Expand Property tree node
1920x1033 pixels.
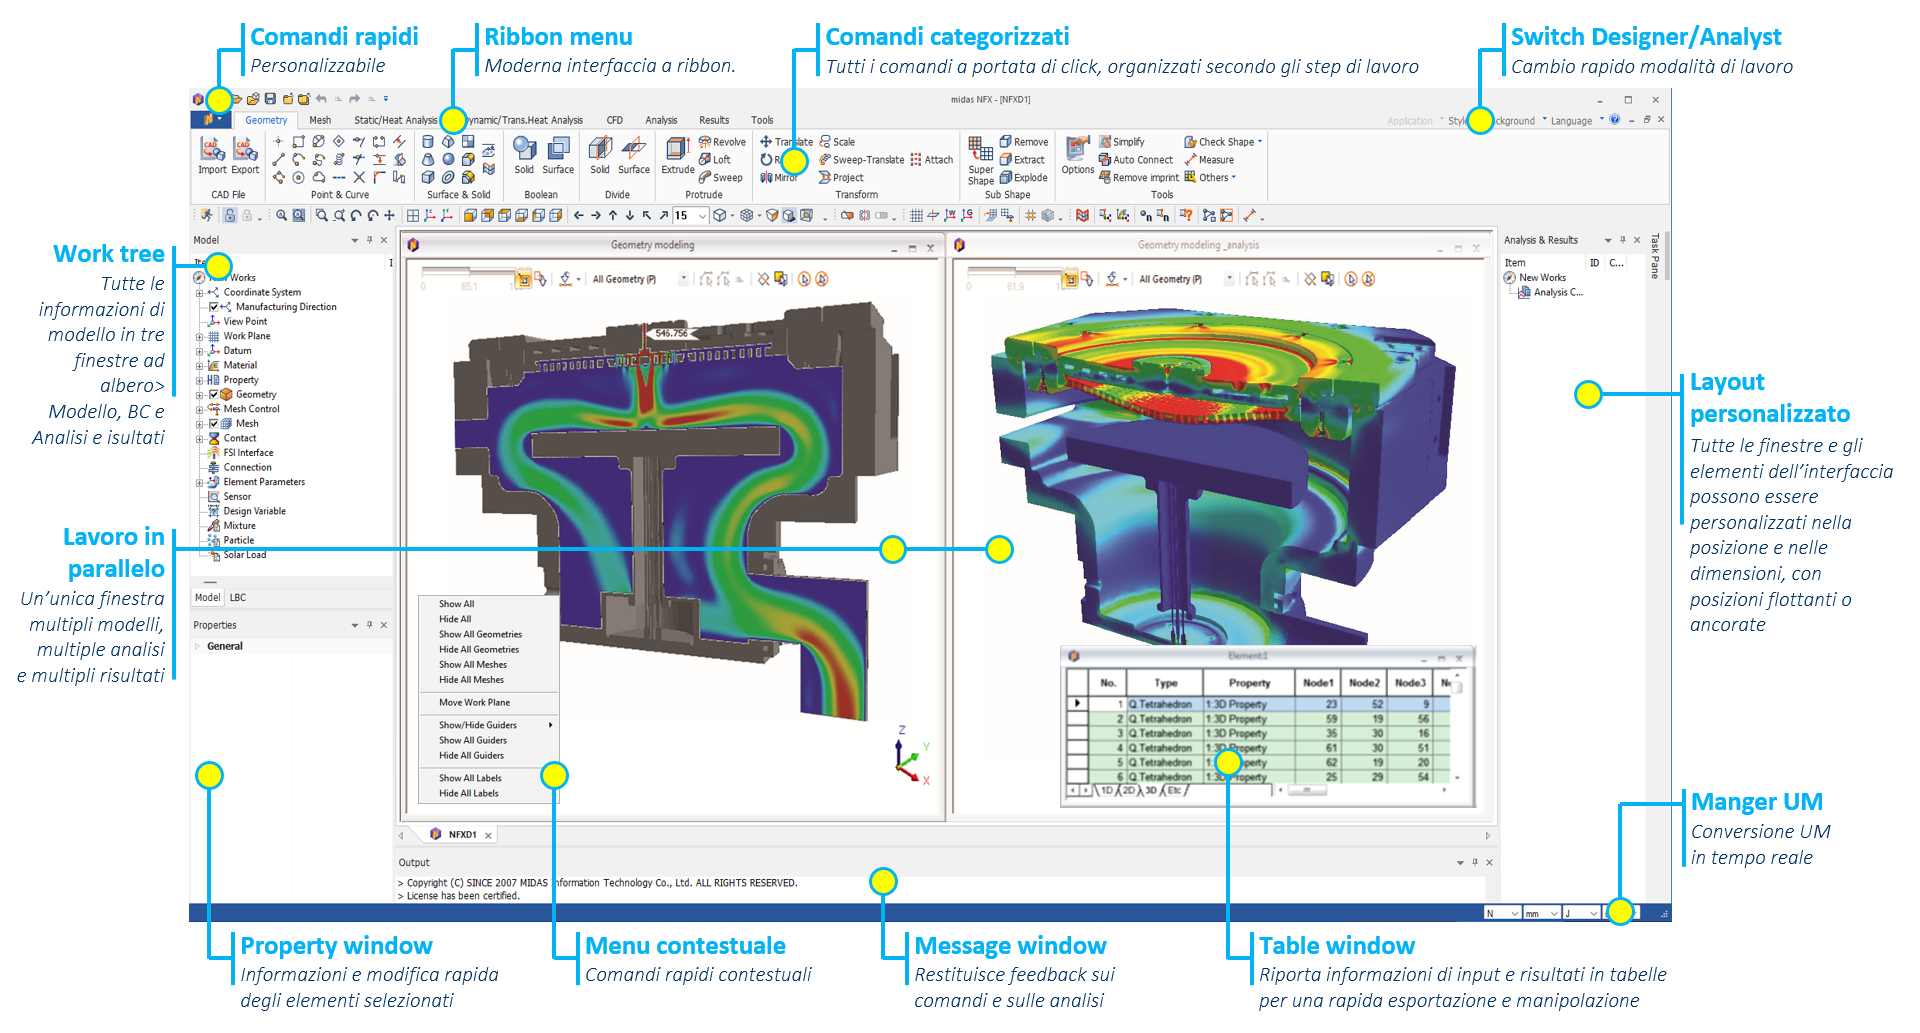[x=200, y=381]
